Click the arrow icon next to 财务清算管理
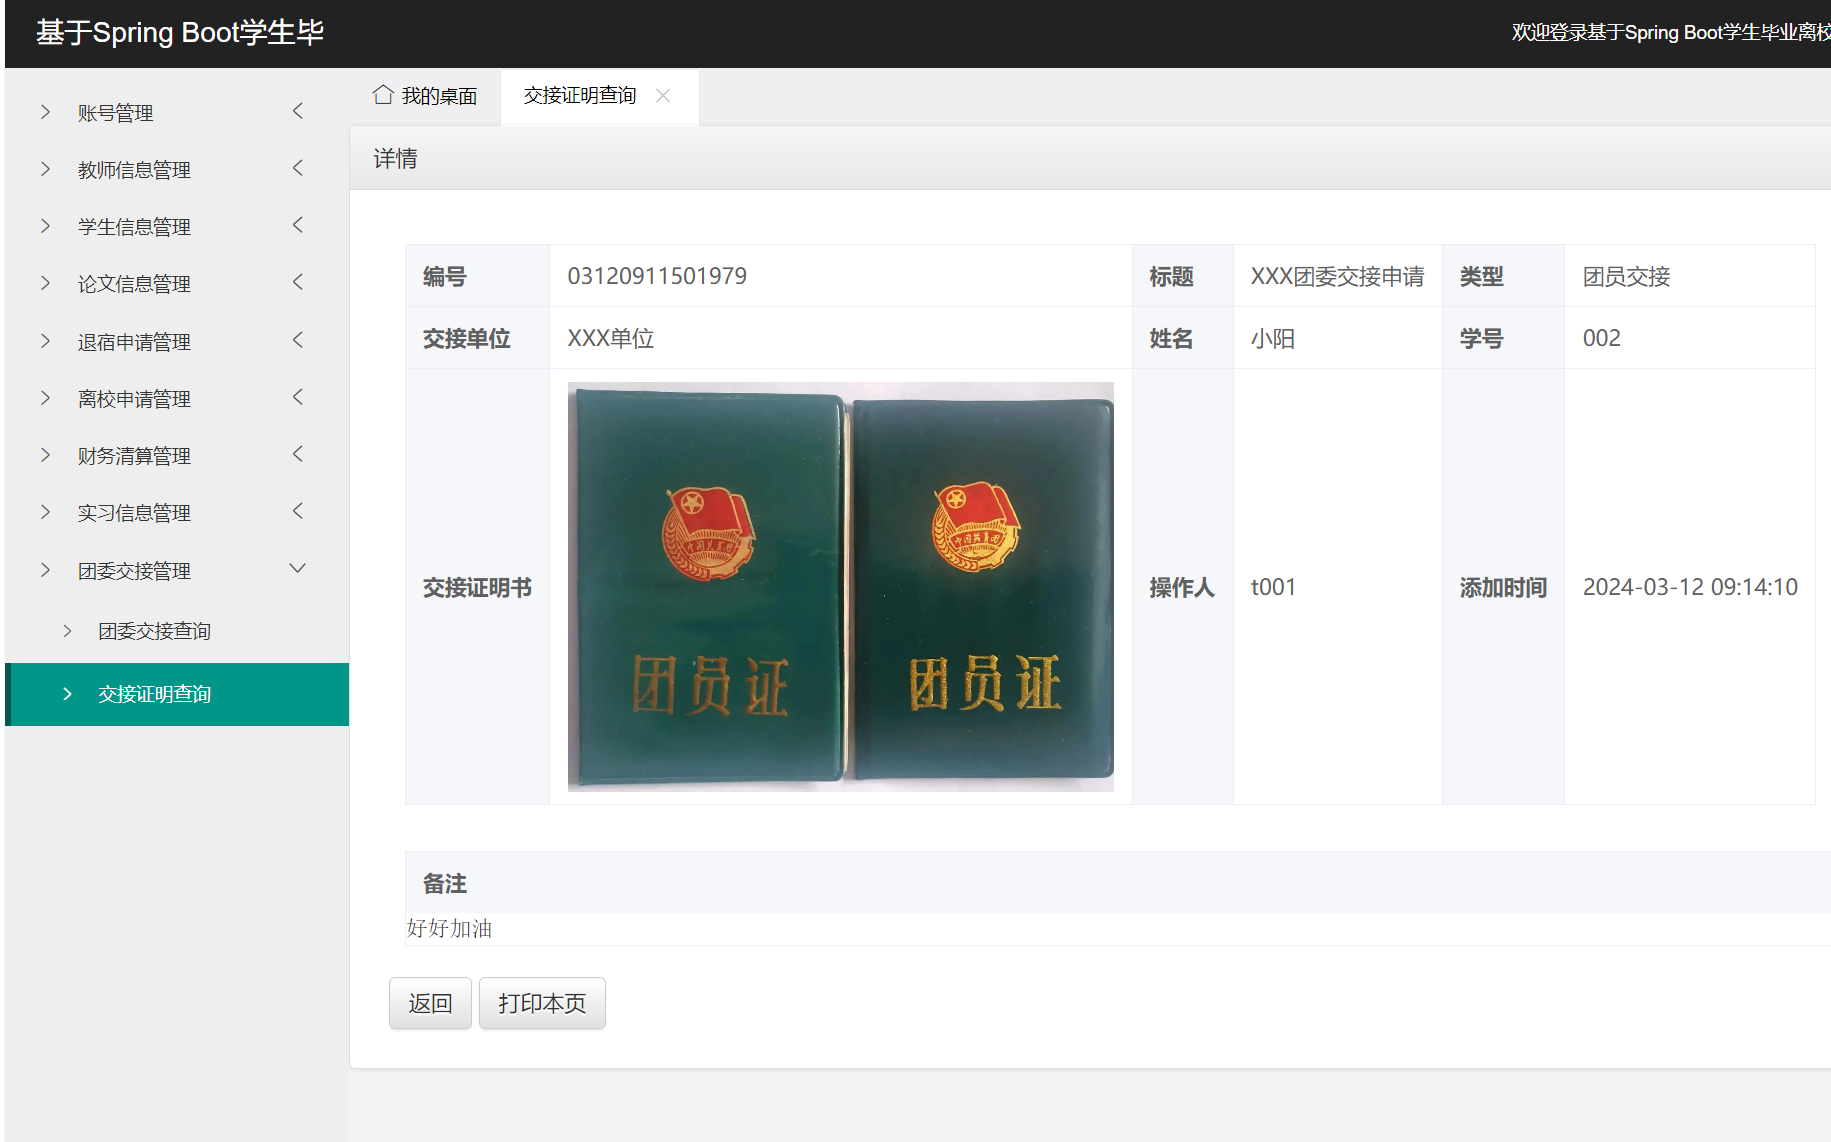 click(x=45, y=455)
